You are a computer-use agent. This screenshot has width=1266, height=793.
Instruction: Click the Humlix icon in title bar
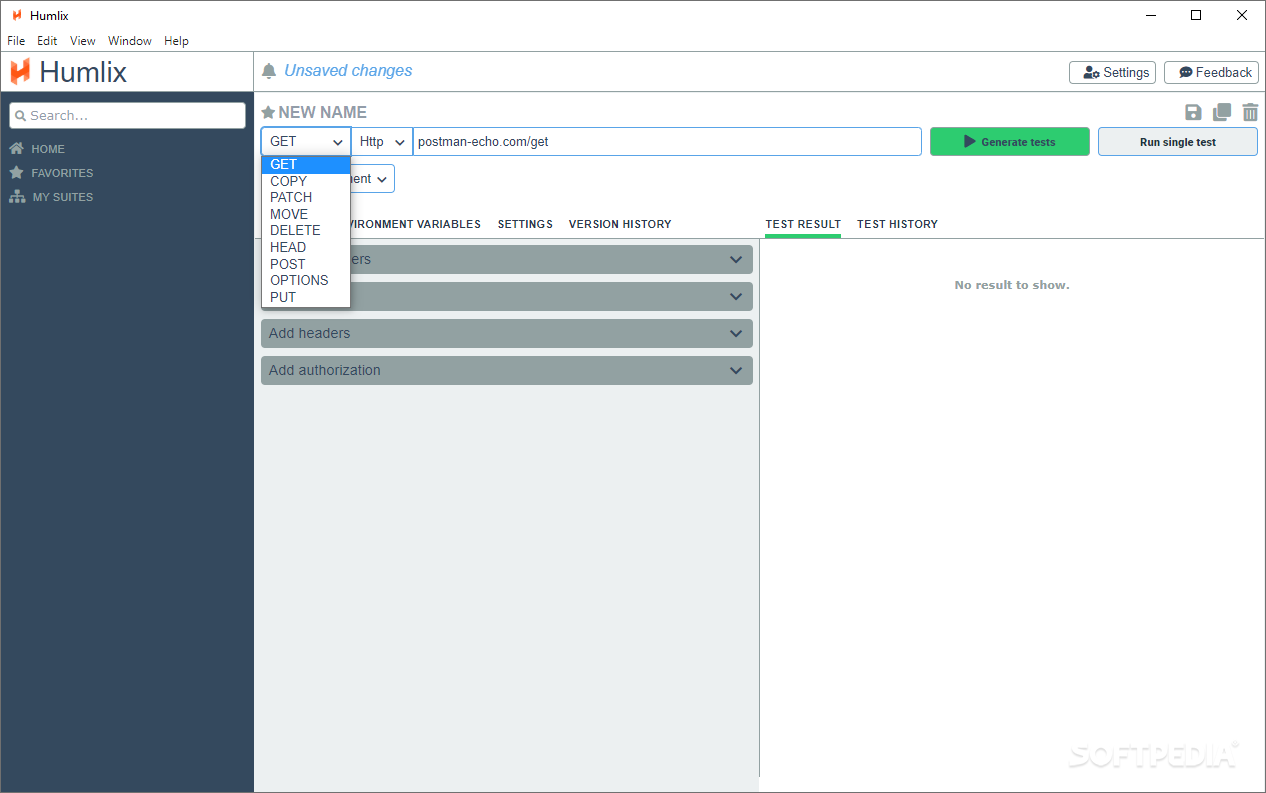tap(17, 15)
